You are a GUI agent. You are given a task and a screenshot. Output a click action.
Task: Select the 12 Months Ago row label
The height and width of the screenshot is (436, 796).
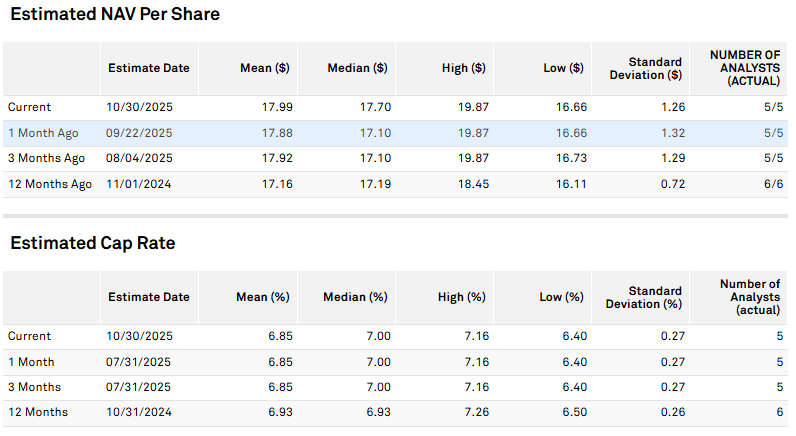coord(49,184)
